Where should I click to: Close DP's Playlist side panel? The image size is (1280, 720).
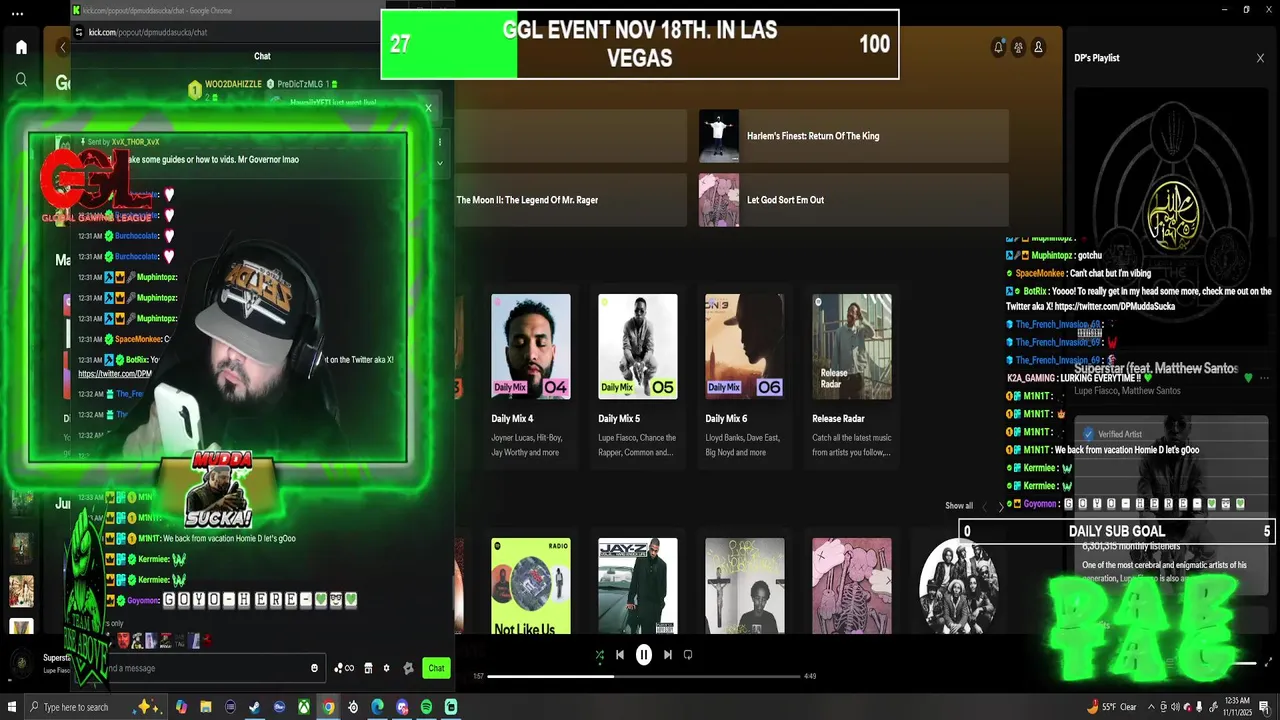tap(1260, 58)
